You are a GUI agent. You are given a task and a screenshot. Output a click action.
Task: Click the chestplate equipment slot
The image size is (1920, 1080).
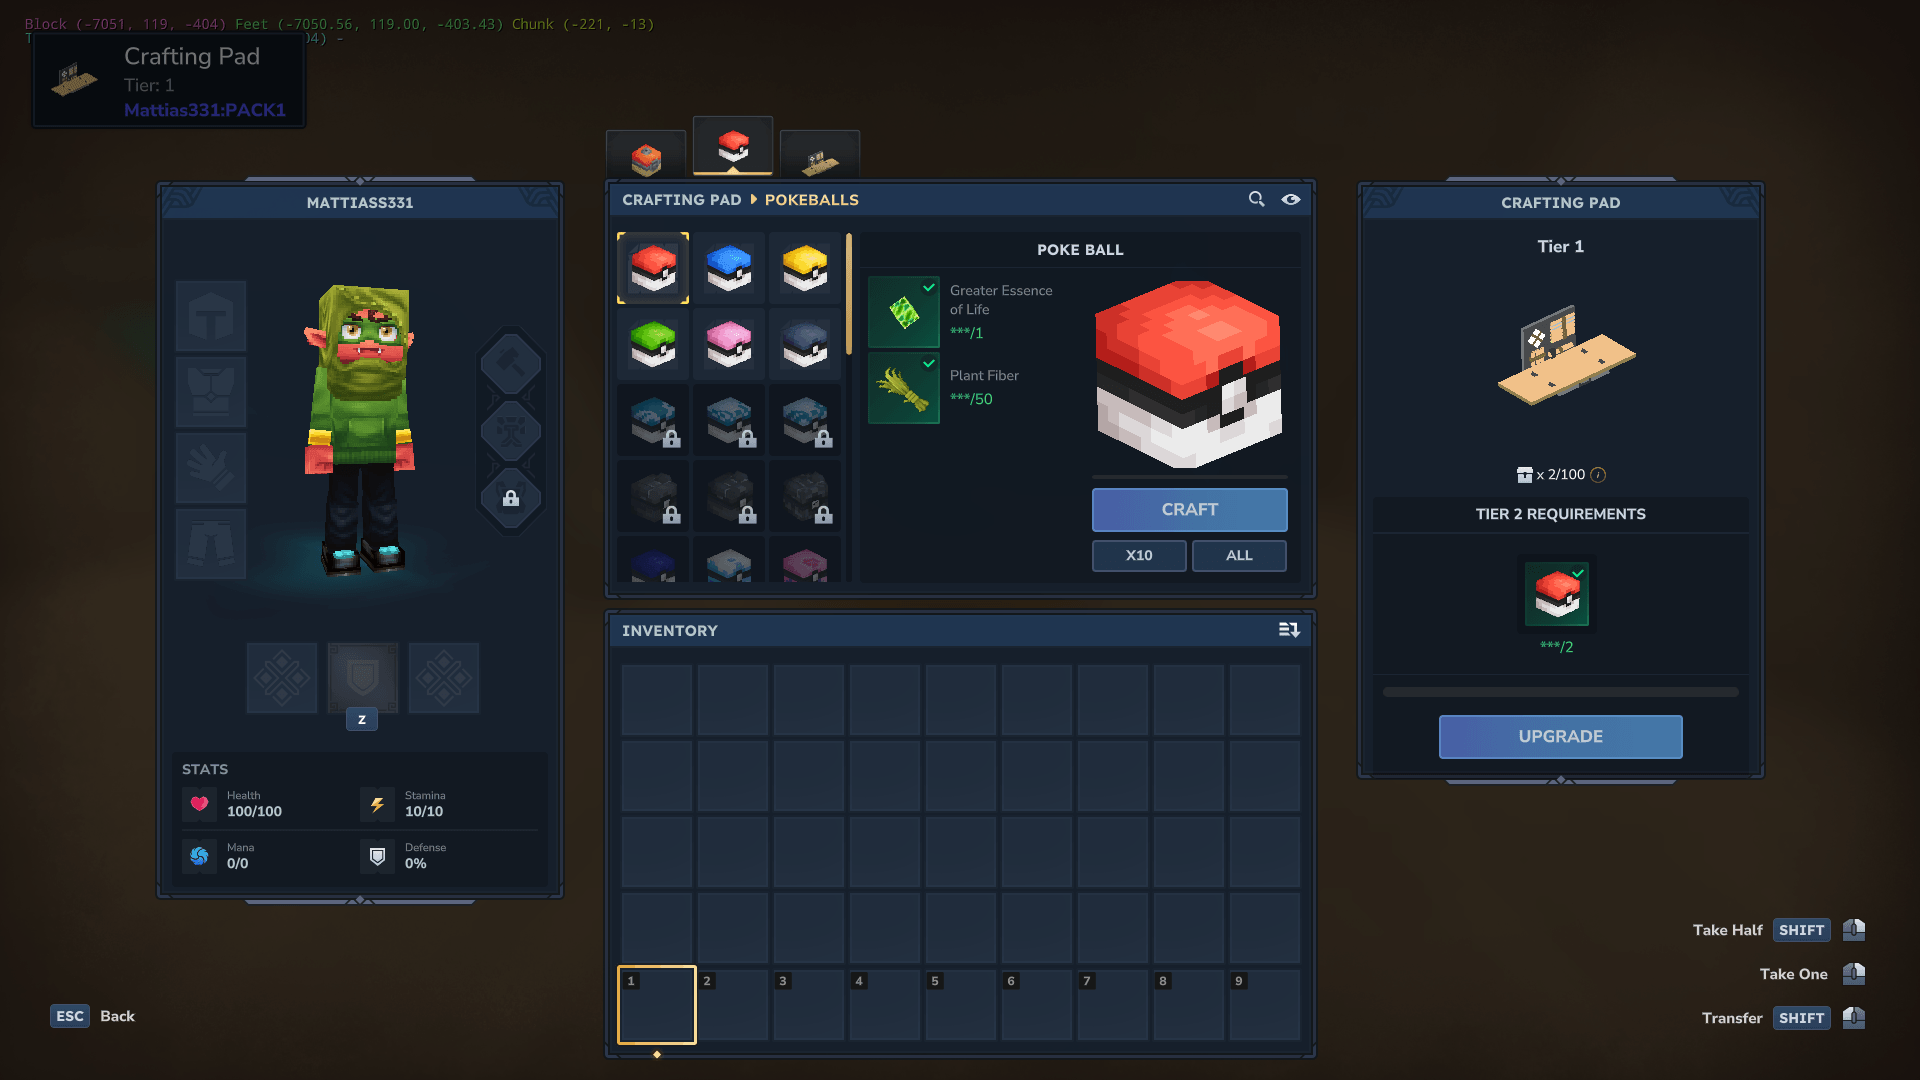tap(211, 392)
